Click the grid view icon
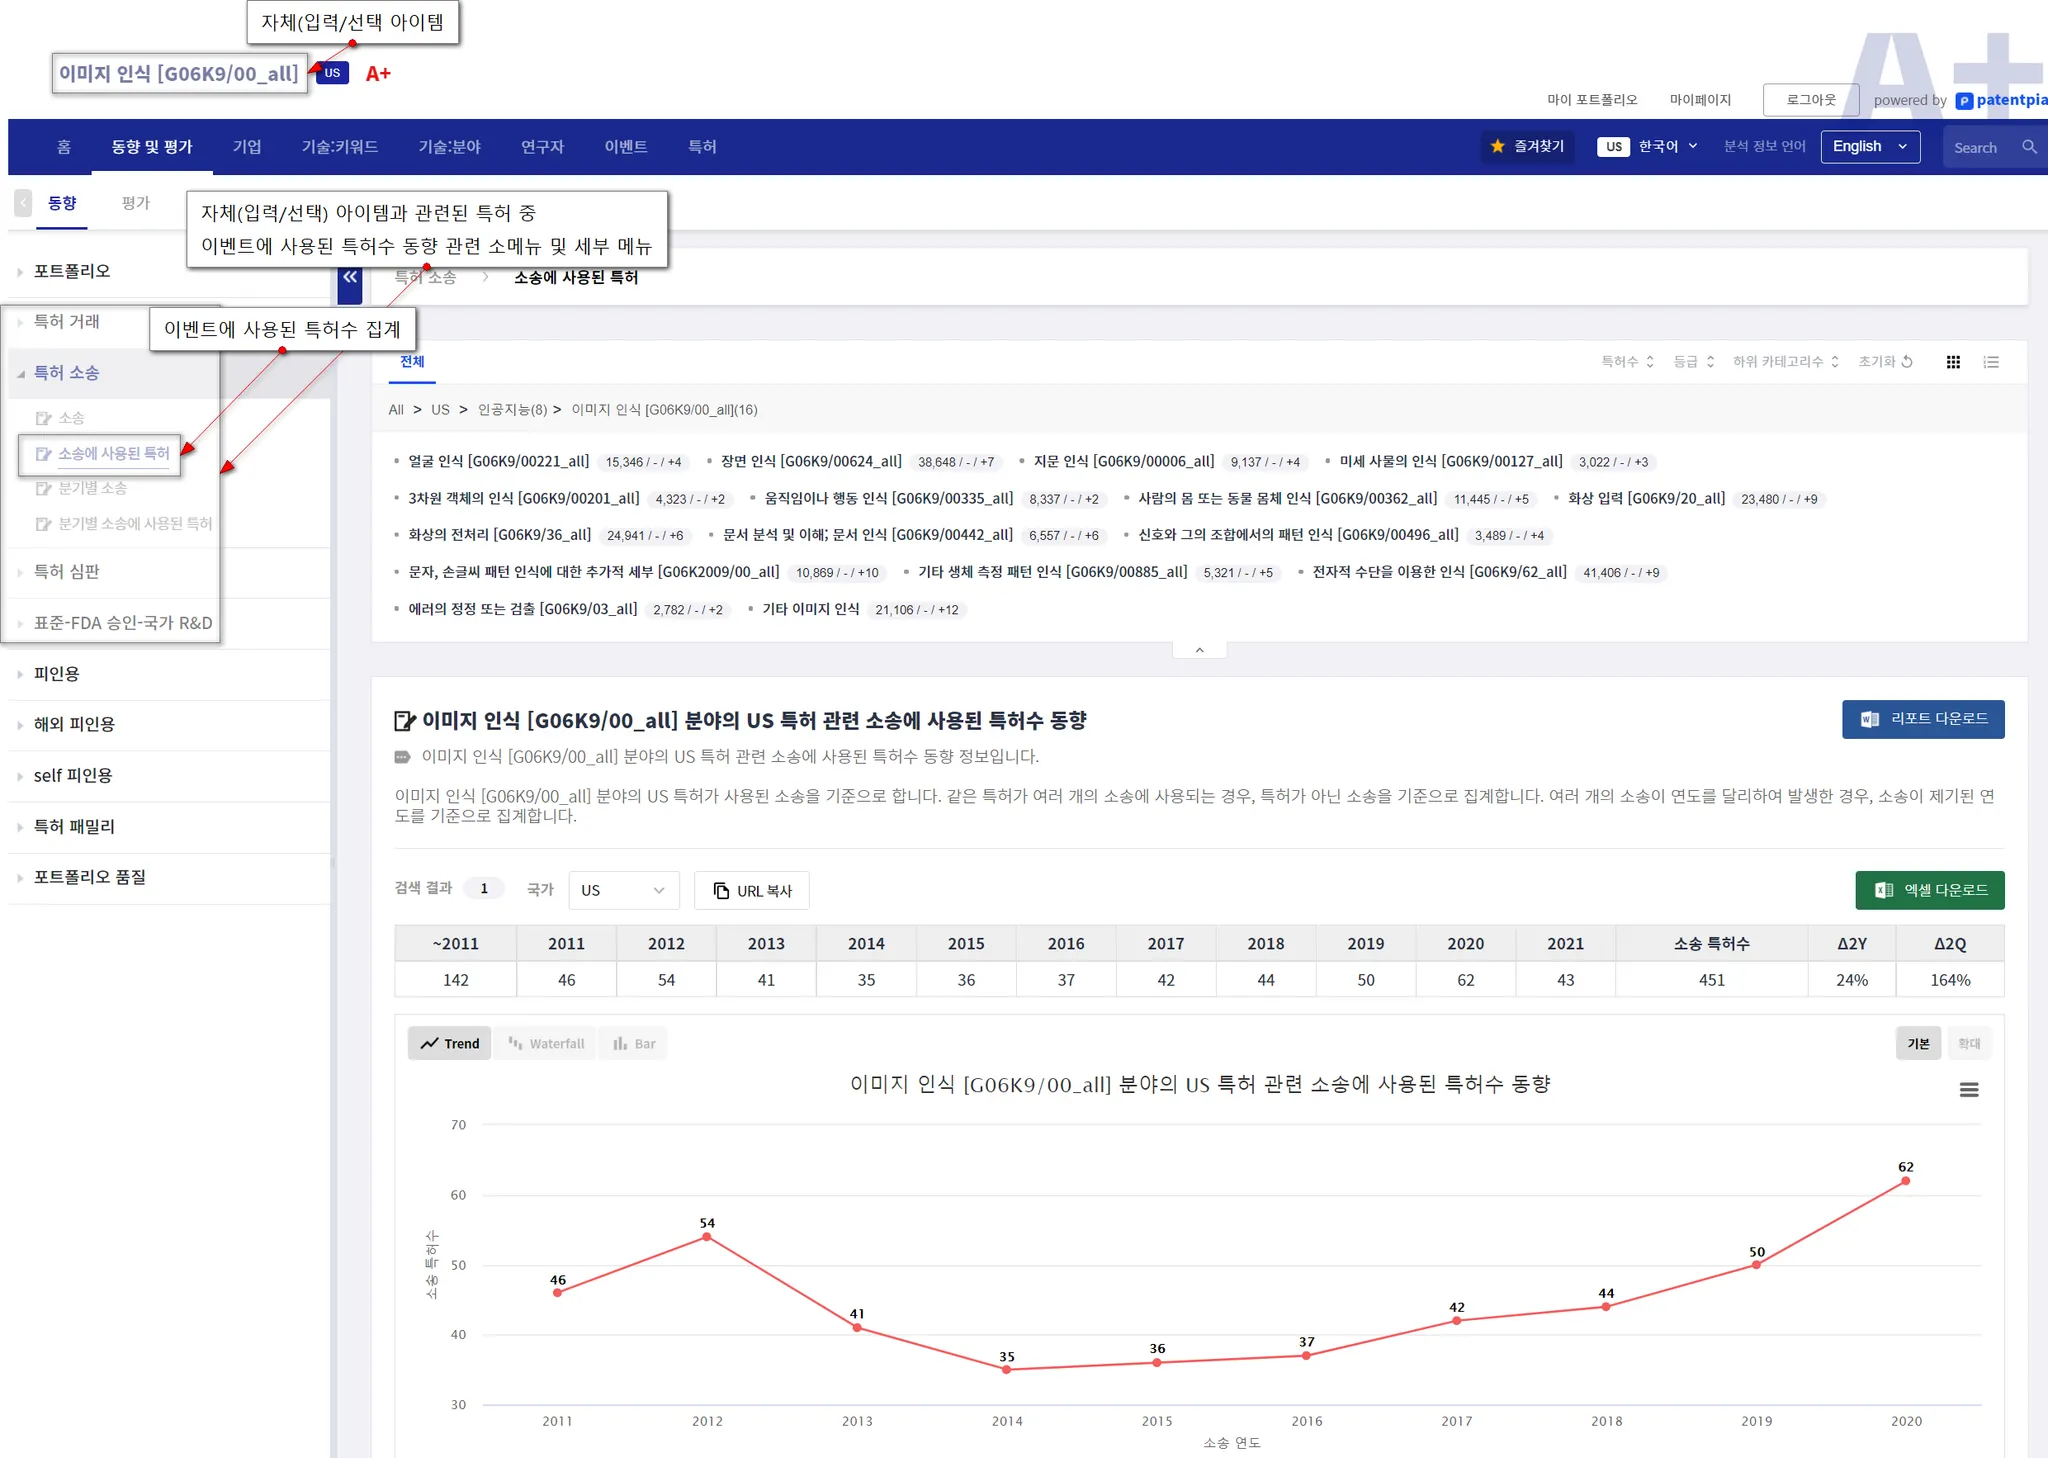This screenshot has height=1458, width=2048. click(1953, 362)
